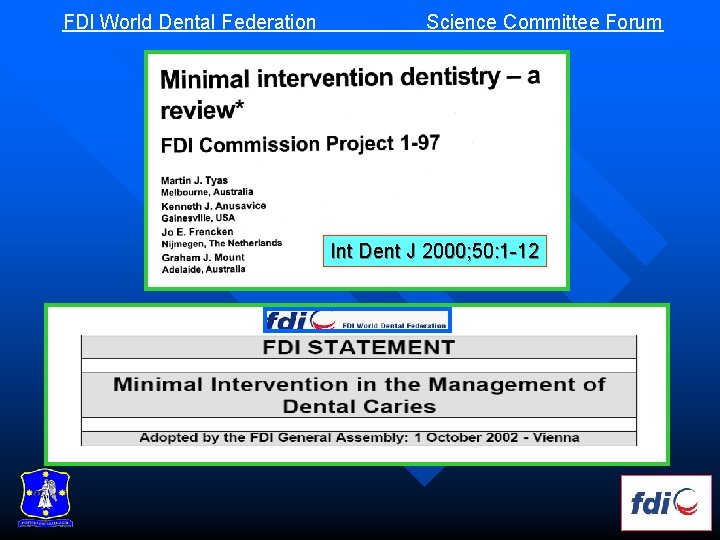Click the FDI World Dental Federation banner logo
This screenshot has height=540, width=720.
[357, 320]
